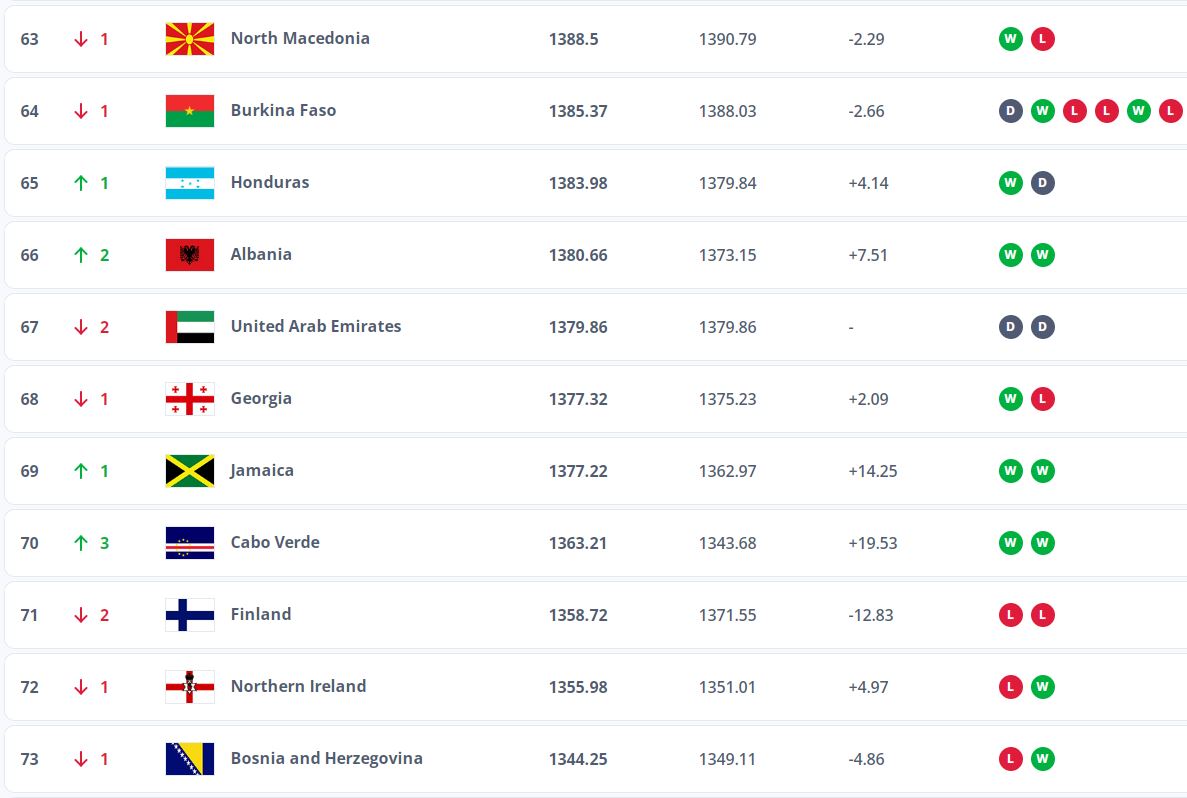Viewport: 1187px width, 798px height.
Task: Click Burkina Faso's first draw badge
Action: click(x=1010, y=111)
